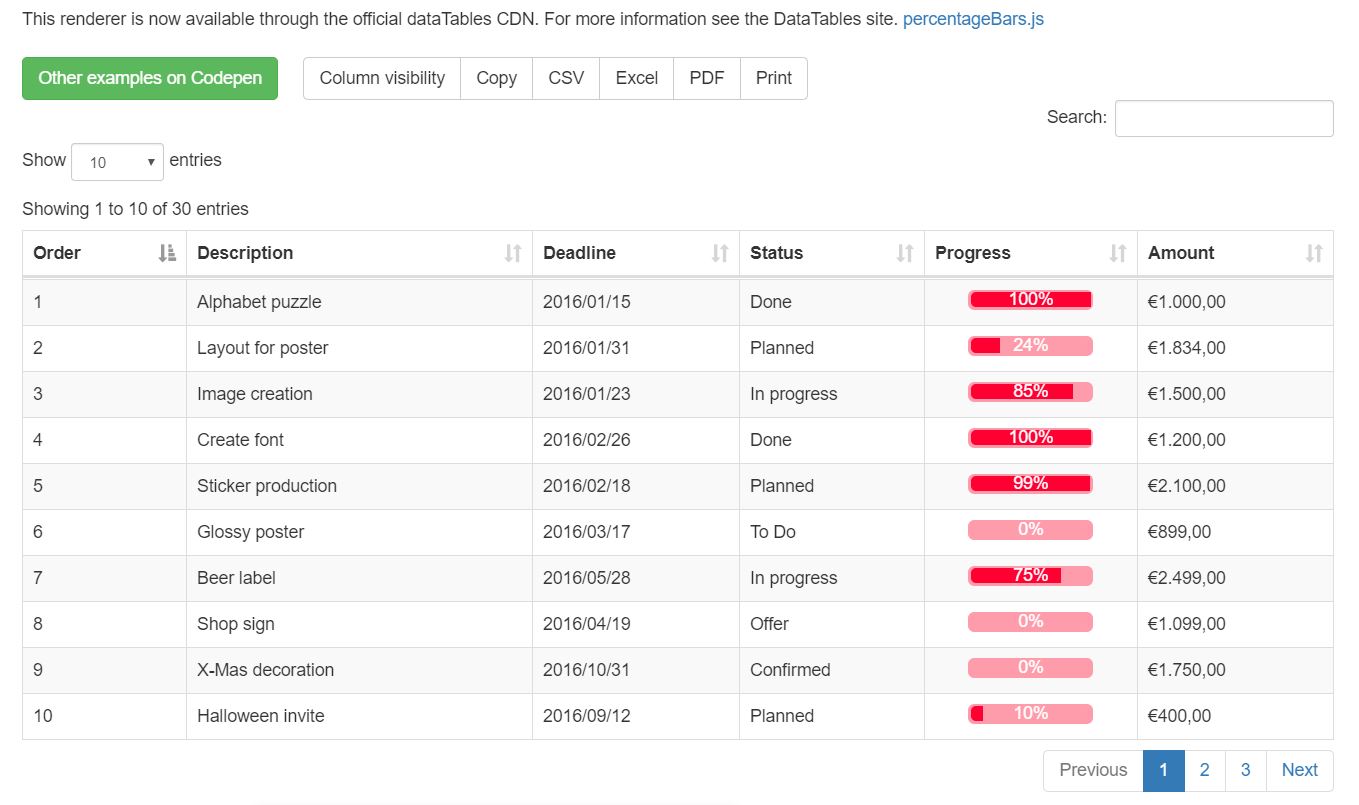Go to page 3 of the table
This screenshot has width=1359, height=805.
coord(1245,770)
